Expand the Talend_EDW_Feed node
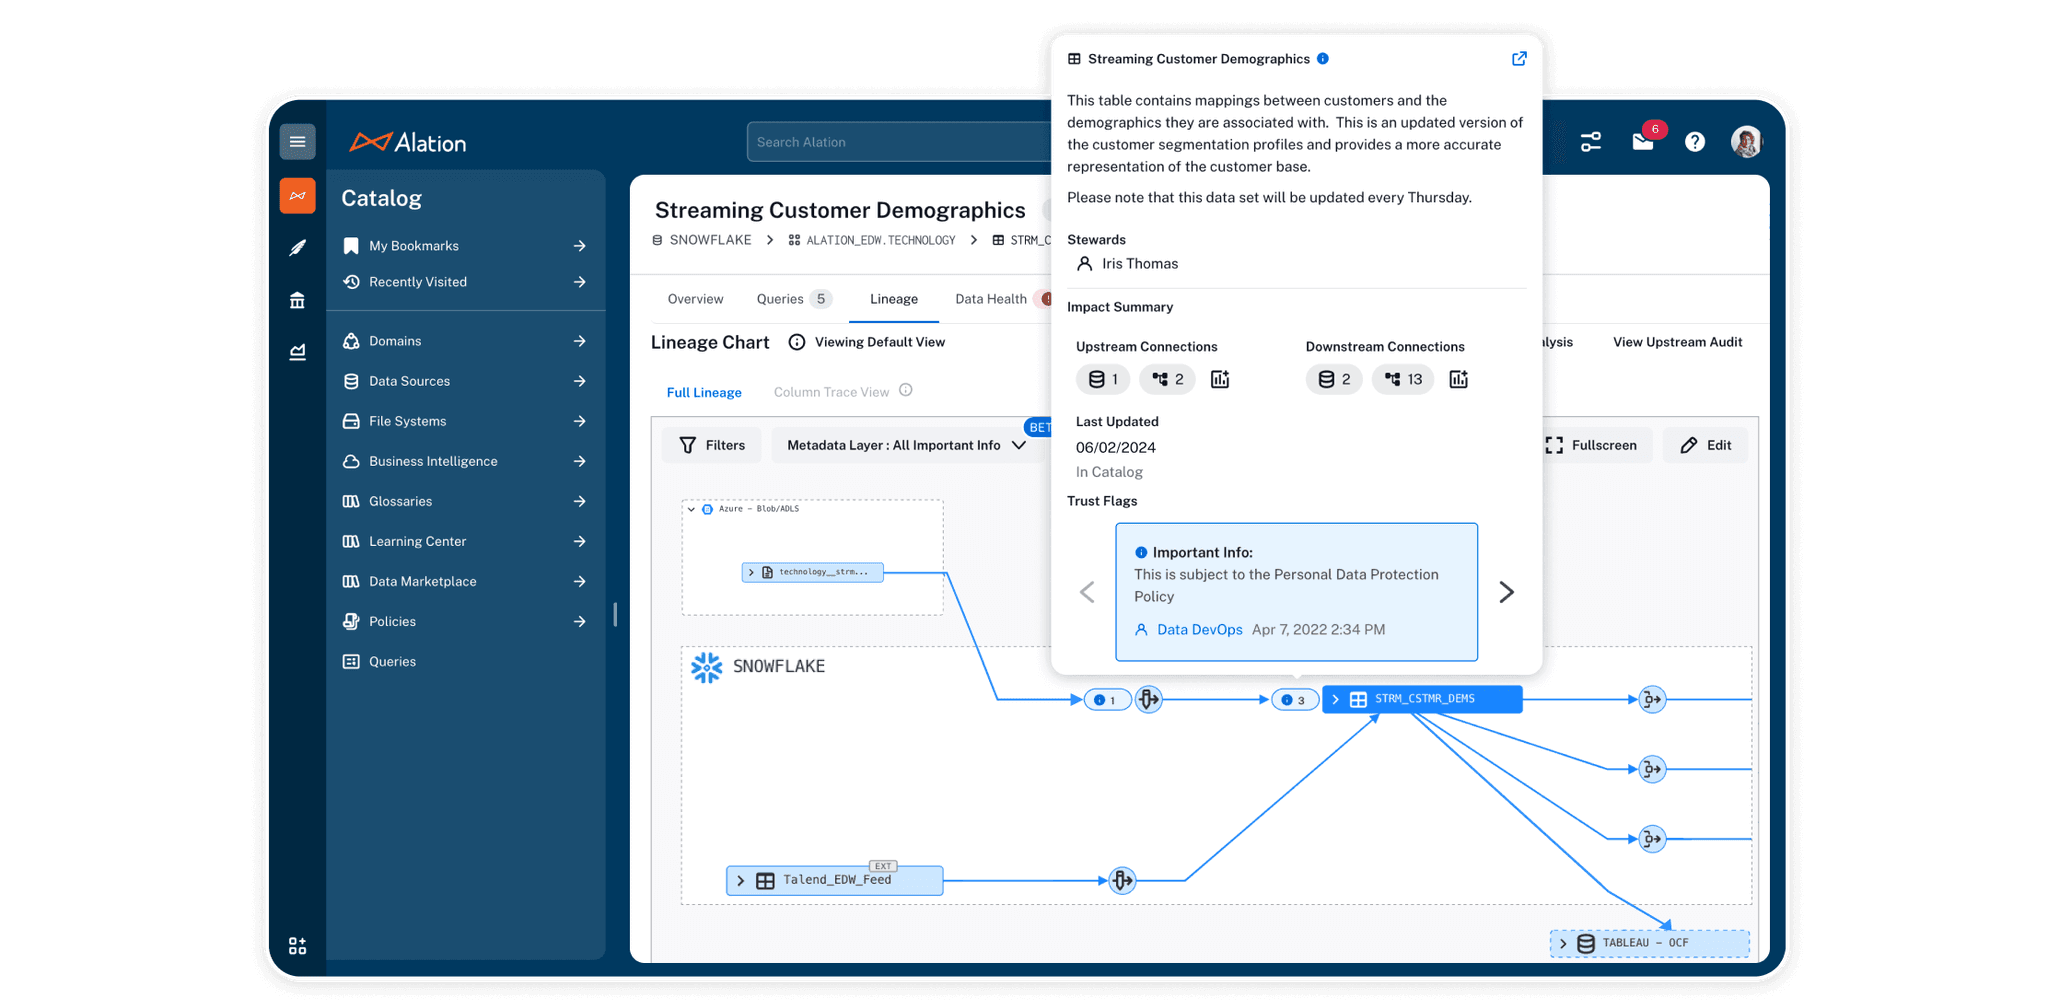Image resolution: width=2048 pixels, height=1007 pixels. 741,880
